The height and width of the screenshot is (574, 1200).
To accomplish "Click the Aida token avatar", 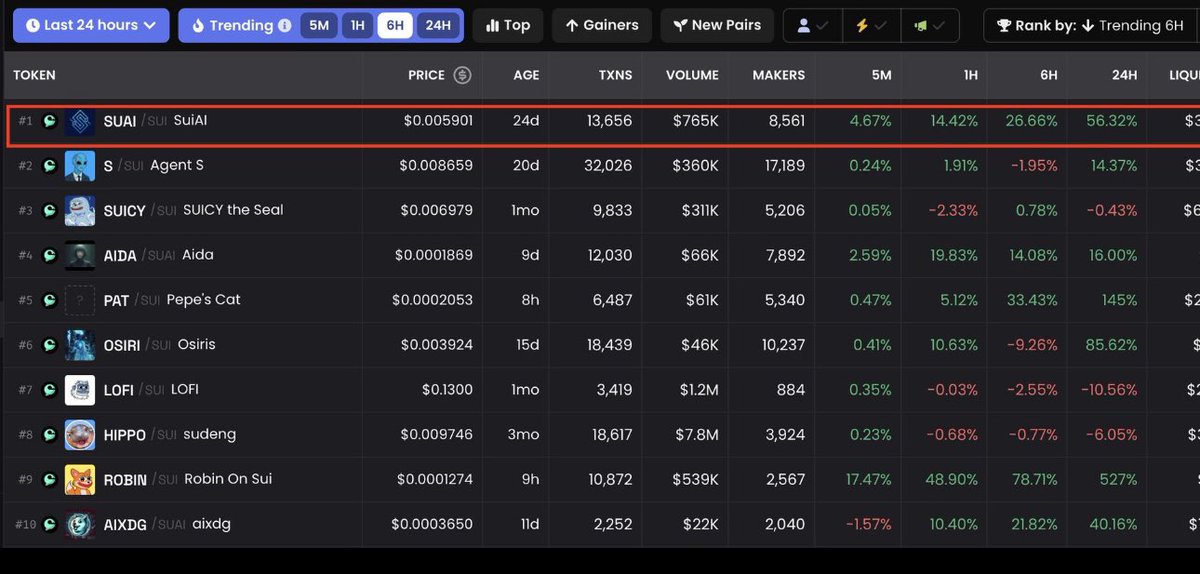I will pos(80,256).
